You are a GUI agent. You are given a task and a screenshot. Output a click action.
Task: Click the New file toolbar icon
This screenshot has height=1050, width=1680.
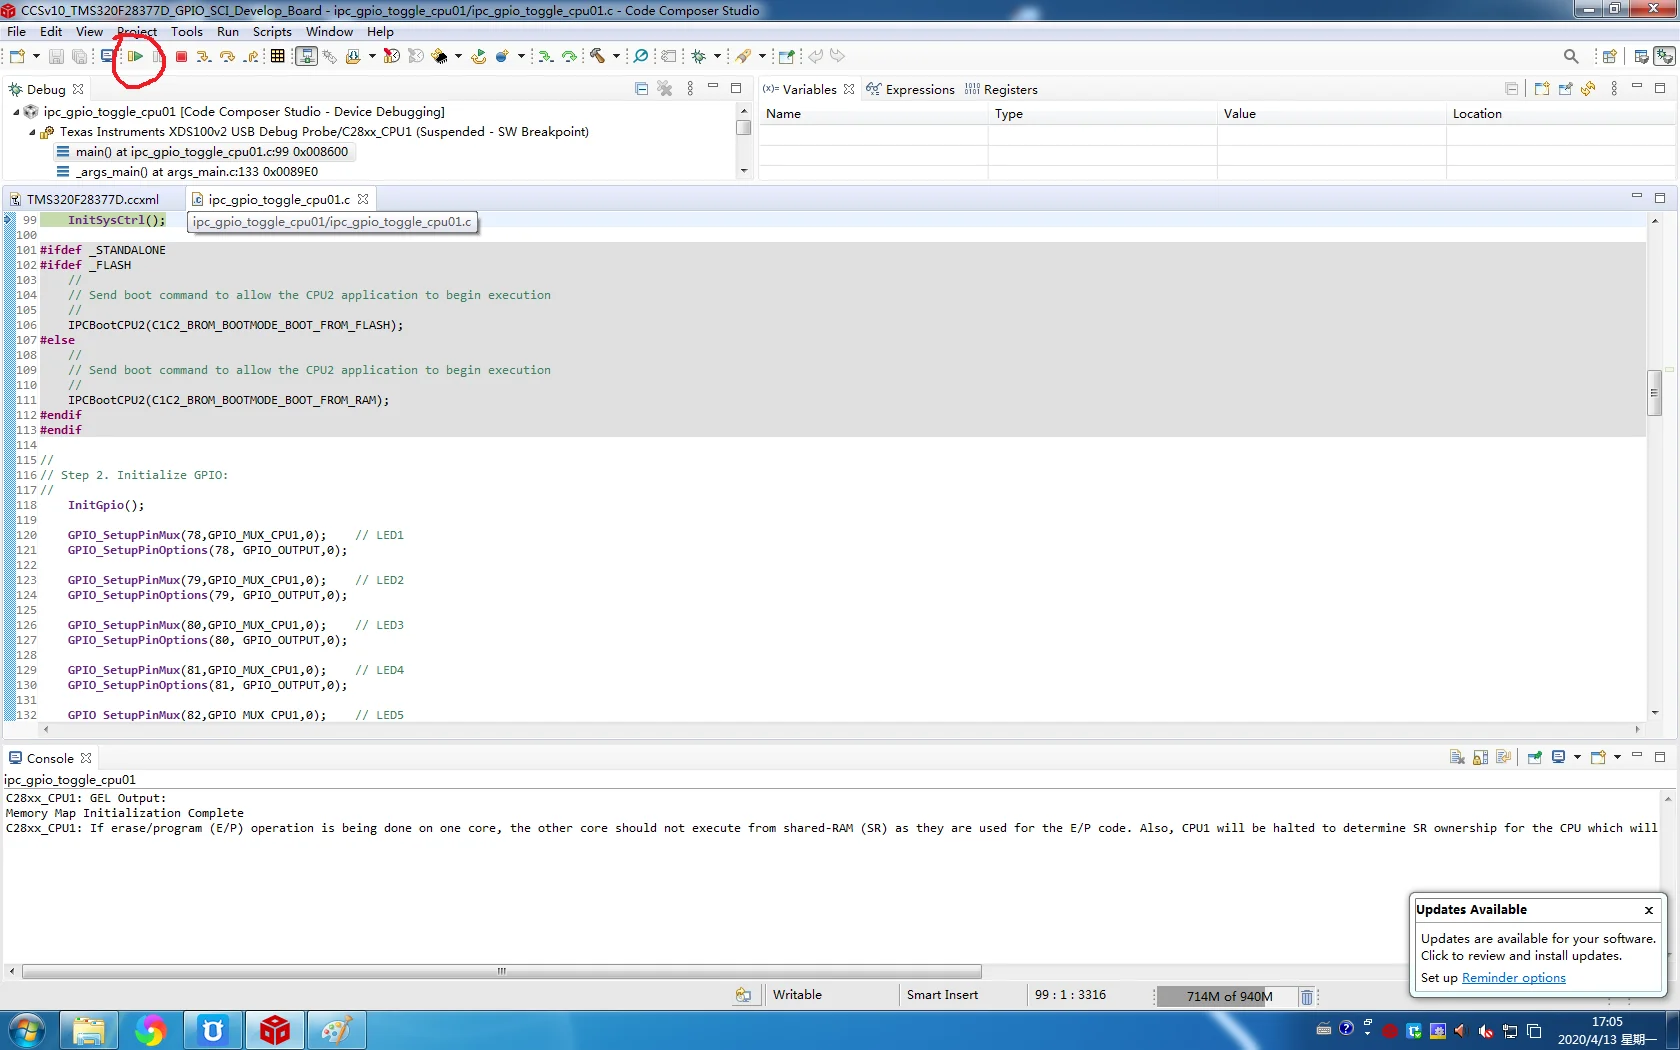coord(17,57)
